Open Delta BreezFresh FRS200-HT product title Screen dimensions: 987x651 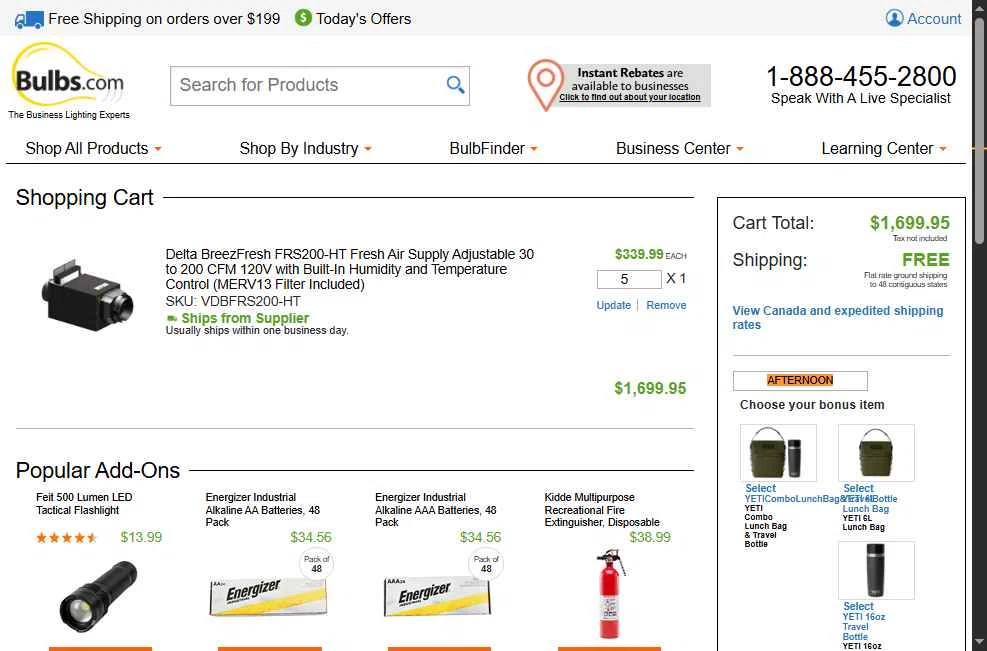(x=350, y=269)
